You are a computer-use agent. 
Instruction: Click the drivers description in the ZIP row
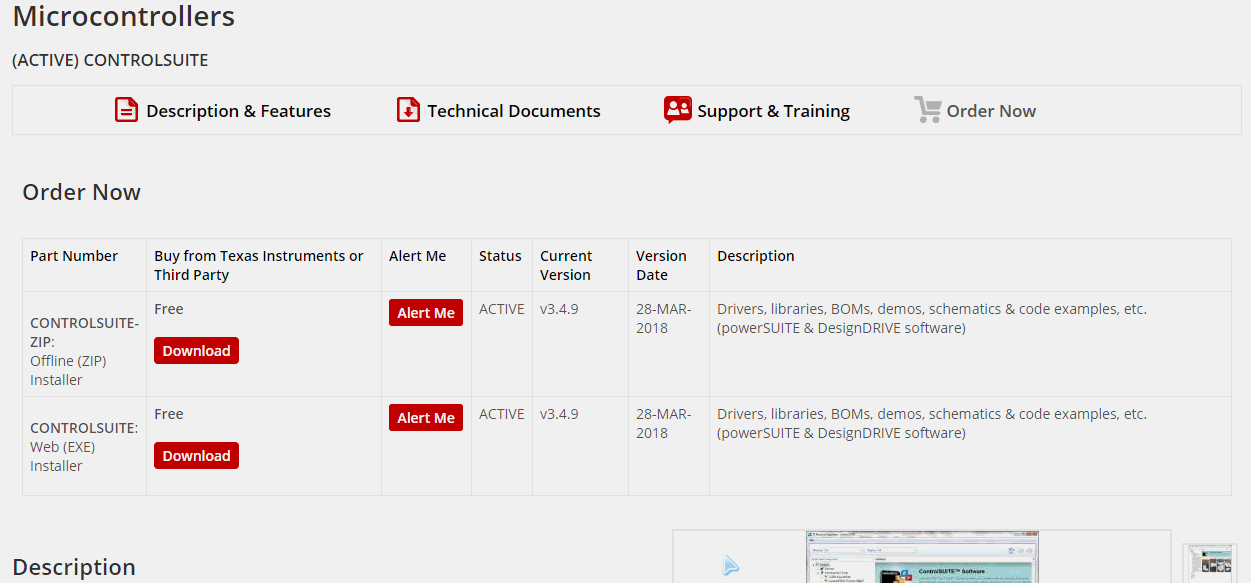coord(932,318)
